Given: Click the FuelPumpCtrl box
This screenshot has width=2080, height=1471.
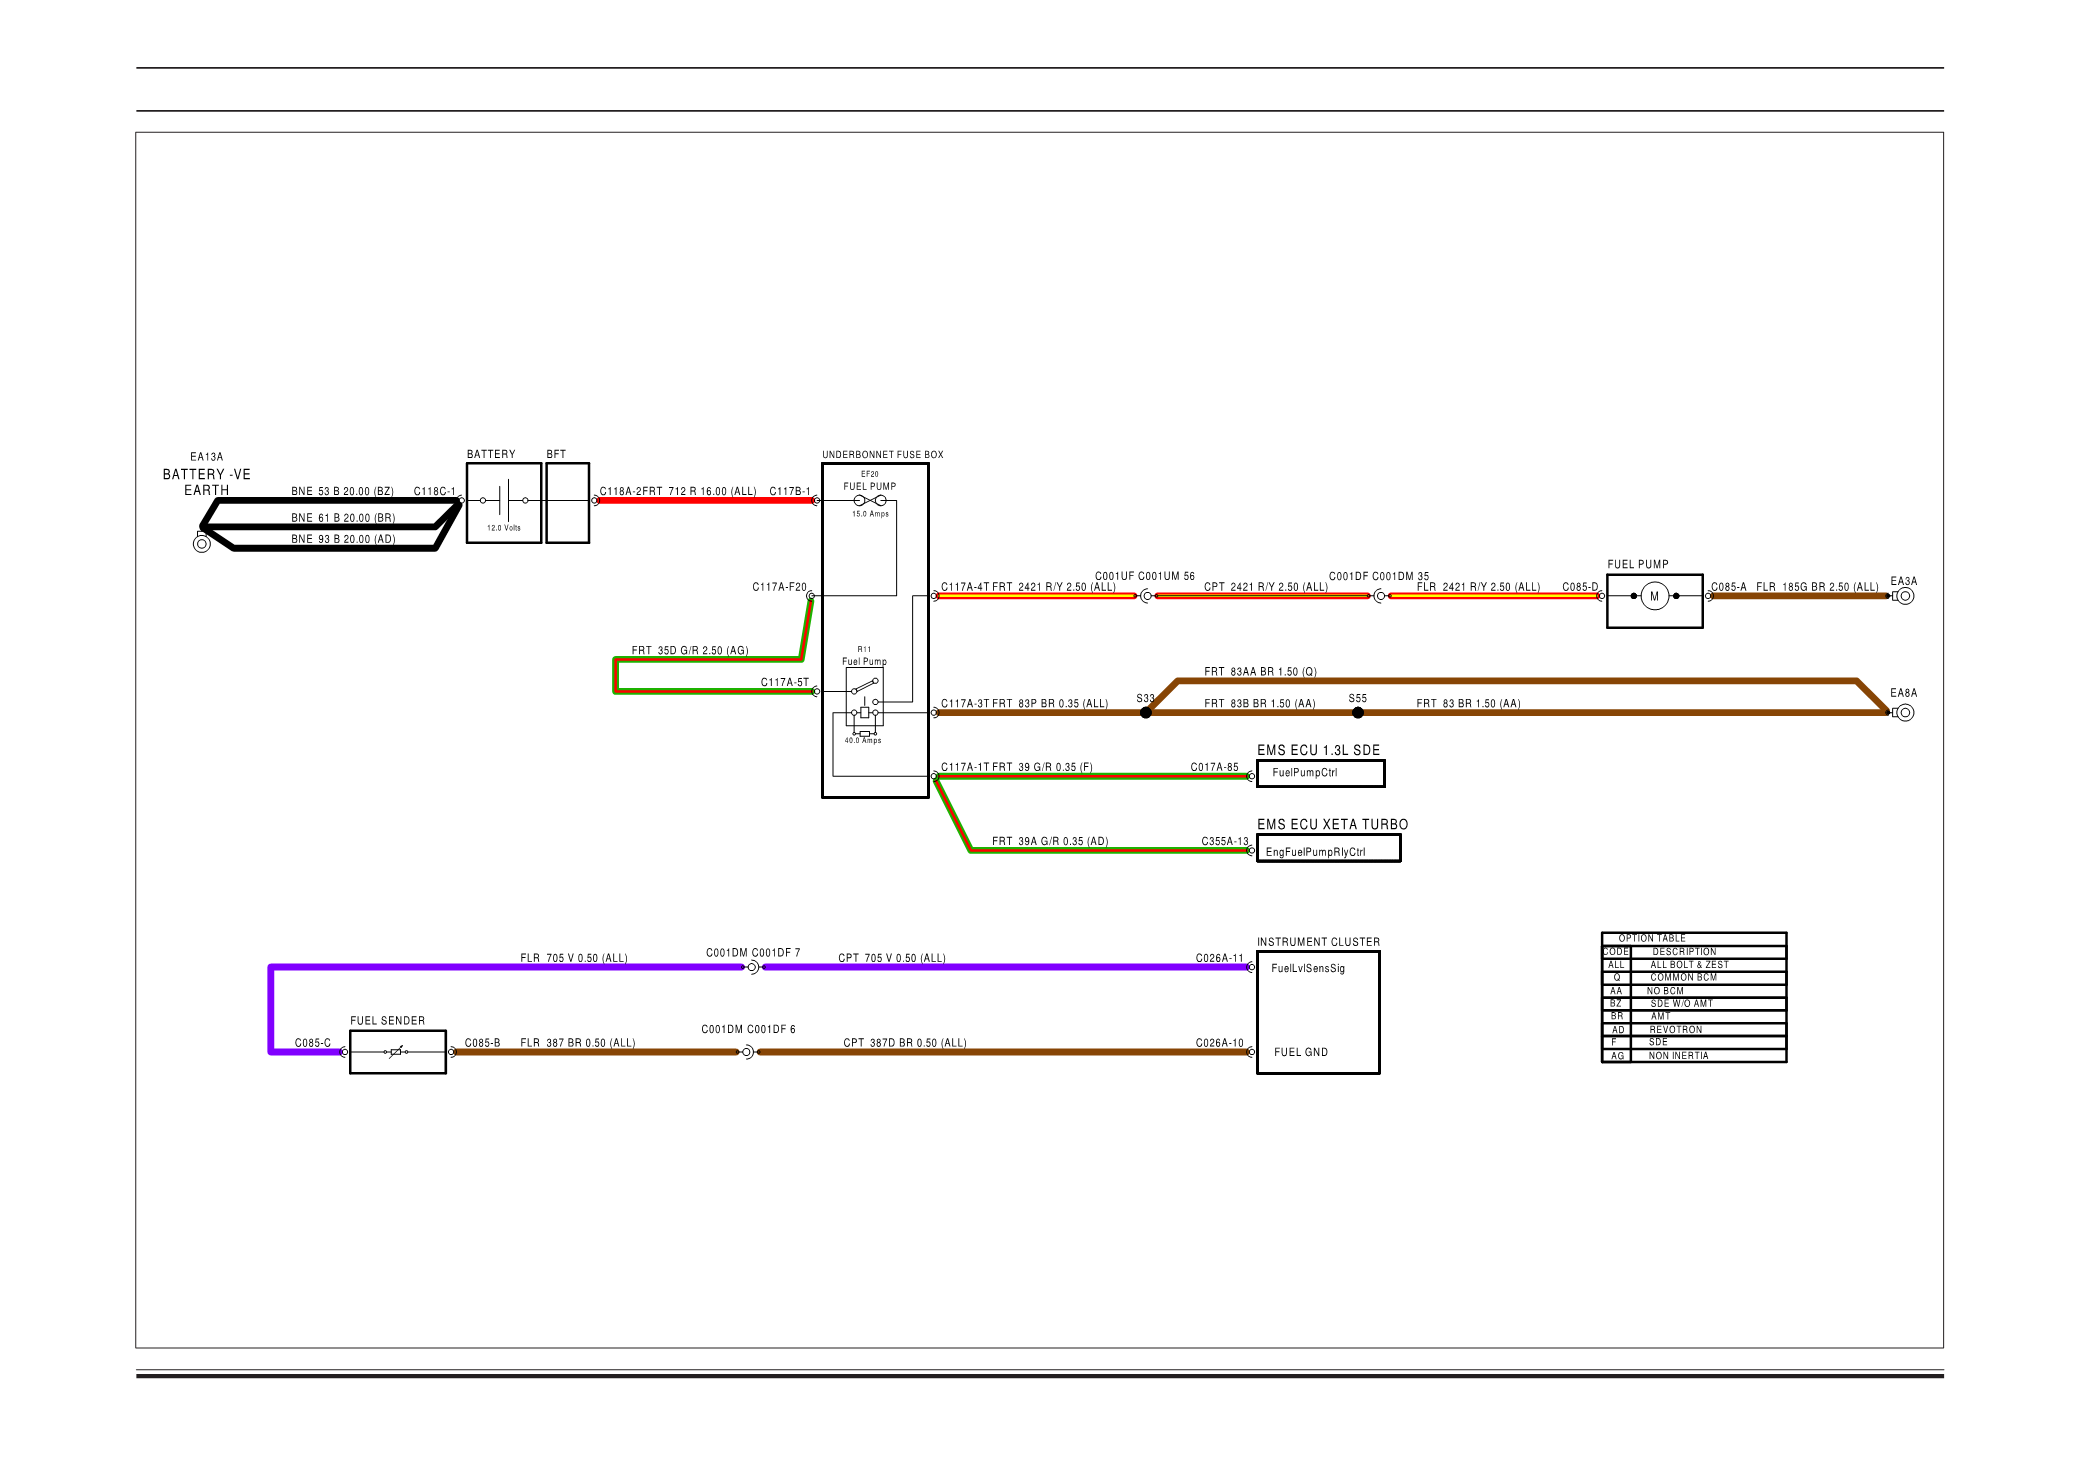Looking at the screenshot, I should [1320, 773].
